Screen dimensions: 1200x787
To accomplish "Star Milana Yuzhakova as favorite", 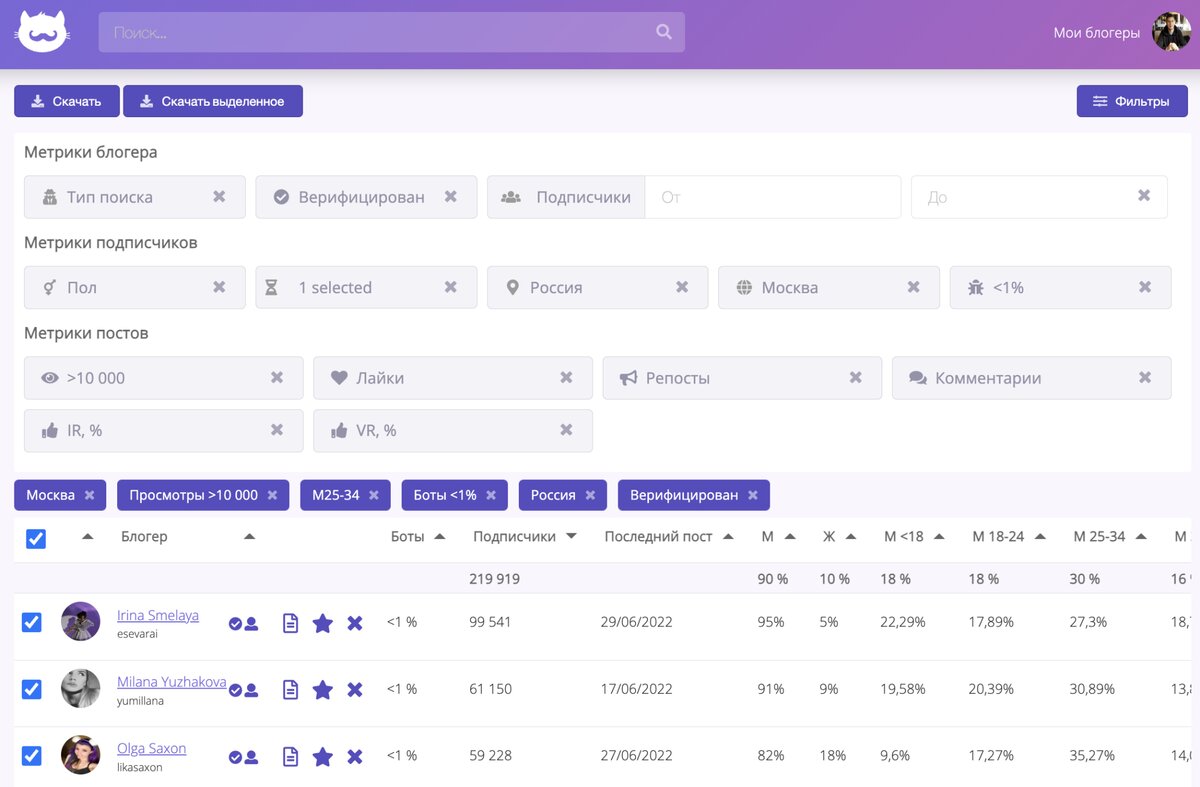I will (x=322, y=690).
